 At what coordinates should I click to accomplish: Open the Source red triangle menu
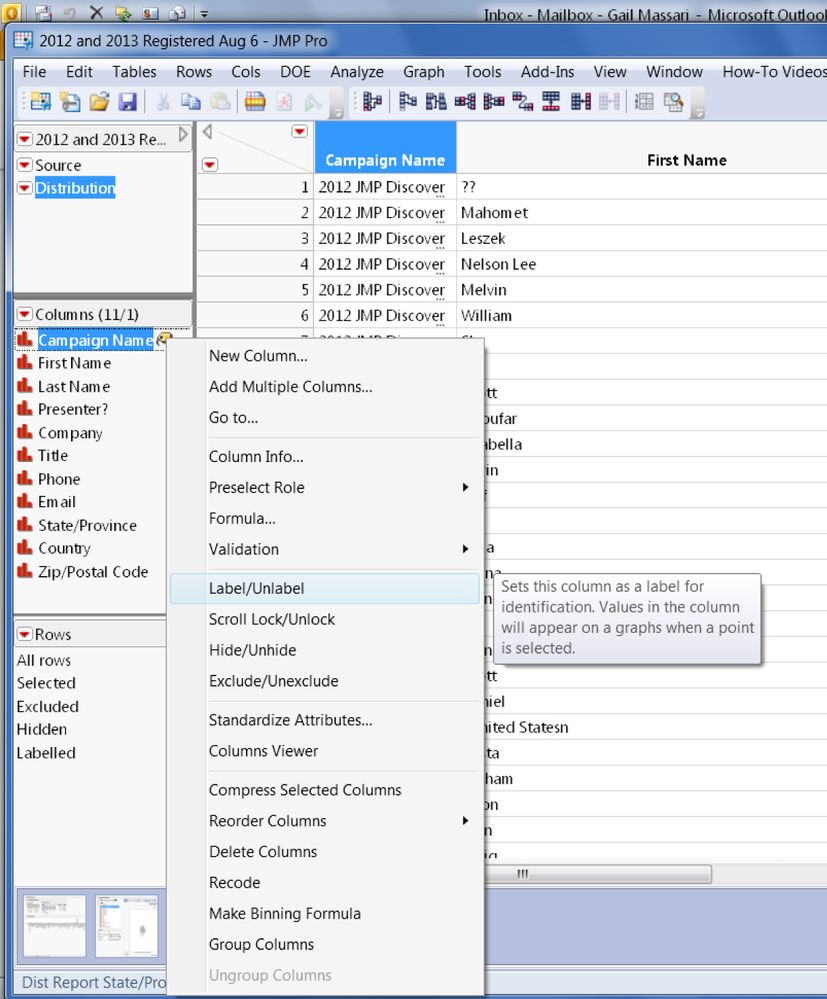click(25, 164)
